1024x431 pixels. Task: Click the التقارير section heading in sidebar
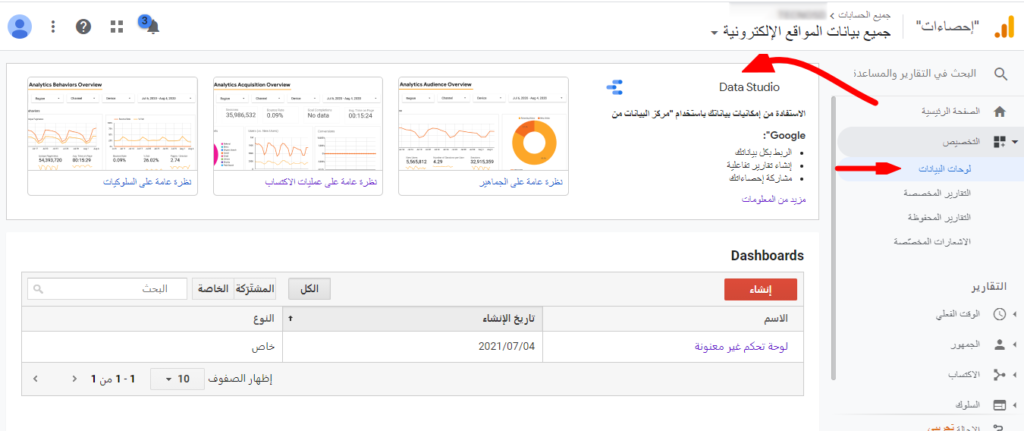(990, 287)
